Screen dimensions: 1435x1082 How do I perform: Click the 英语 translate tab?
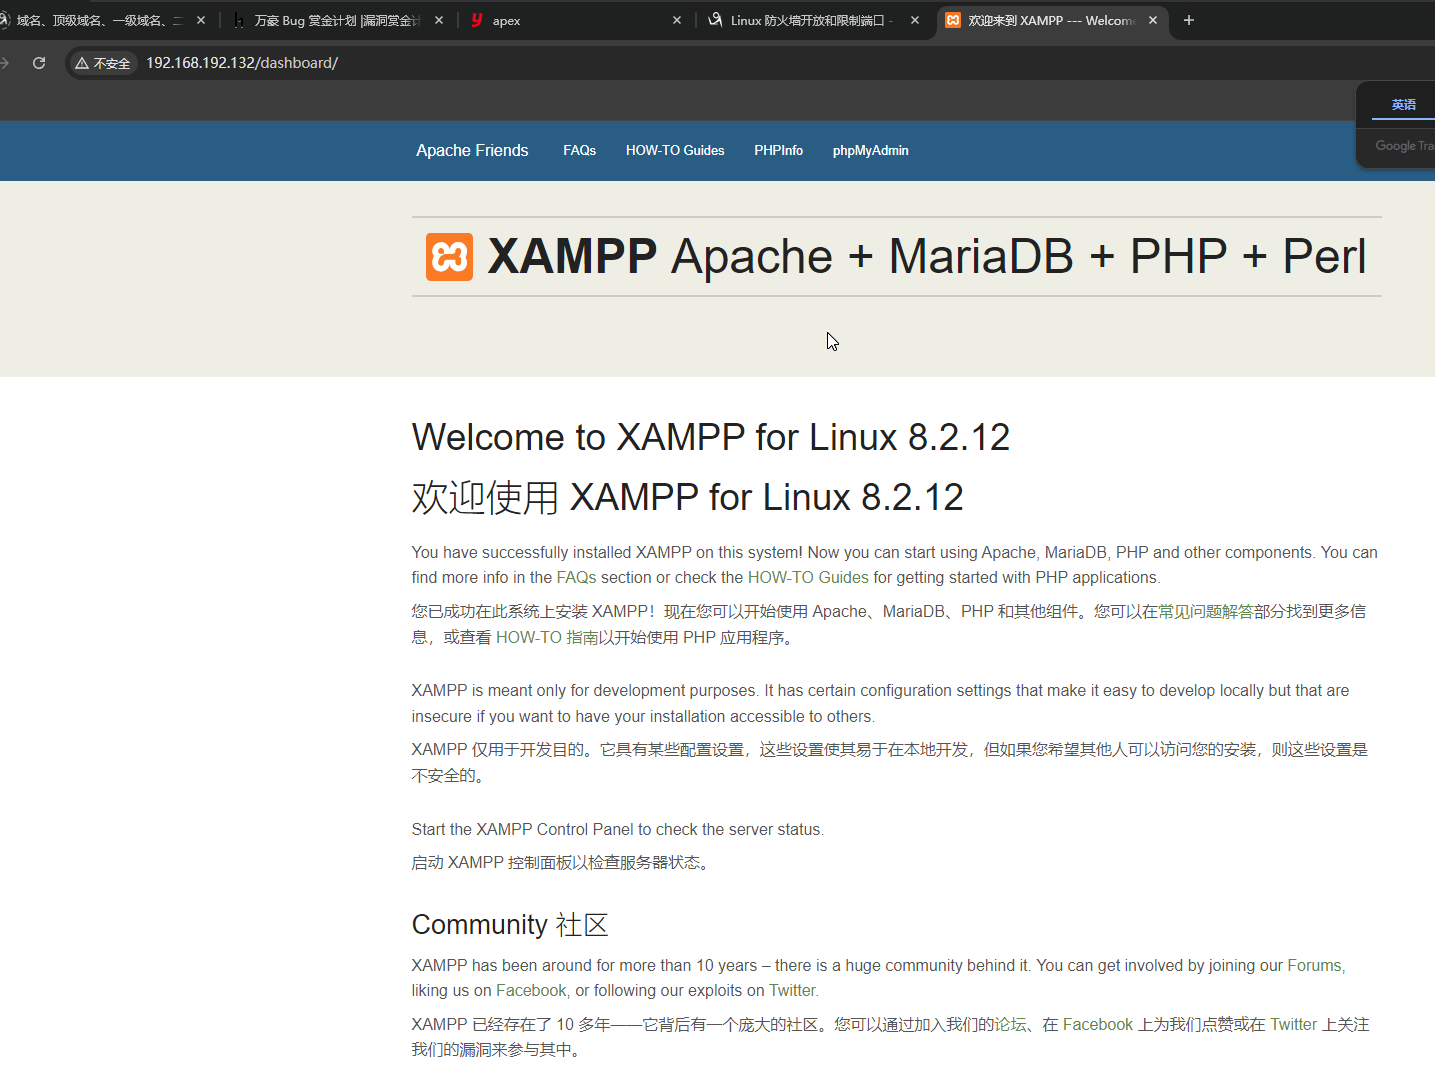coord(1404,105)
